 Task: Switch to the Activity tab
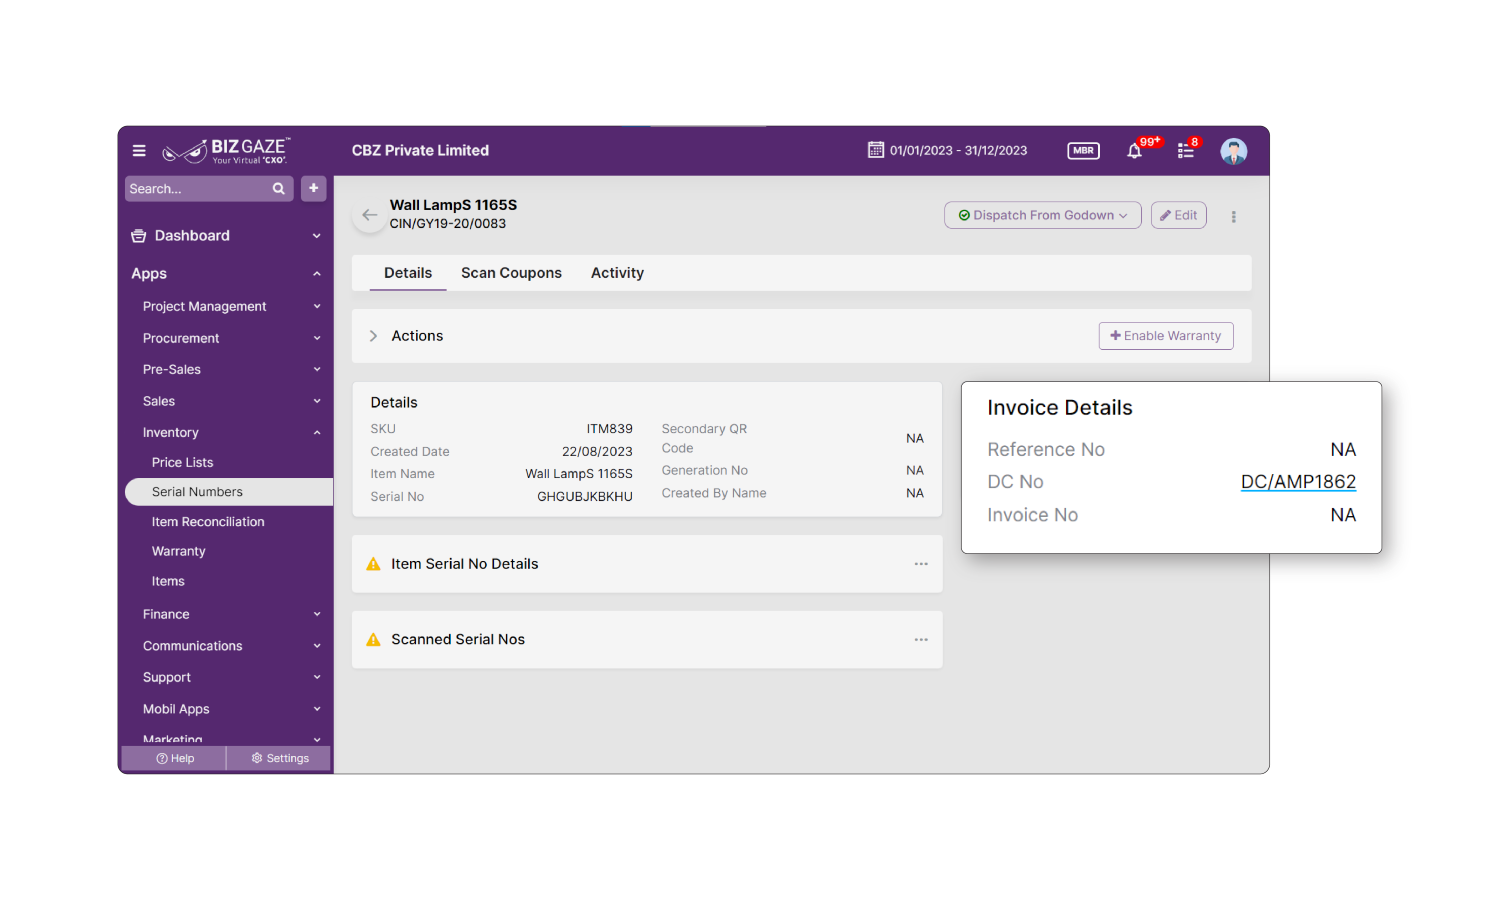[617, 273]
